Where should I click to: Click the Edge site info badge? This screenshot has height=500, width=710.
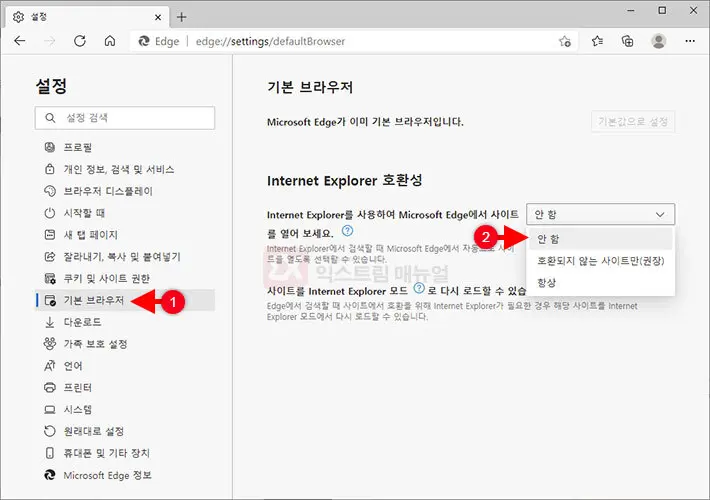tap(159, 41)
